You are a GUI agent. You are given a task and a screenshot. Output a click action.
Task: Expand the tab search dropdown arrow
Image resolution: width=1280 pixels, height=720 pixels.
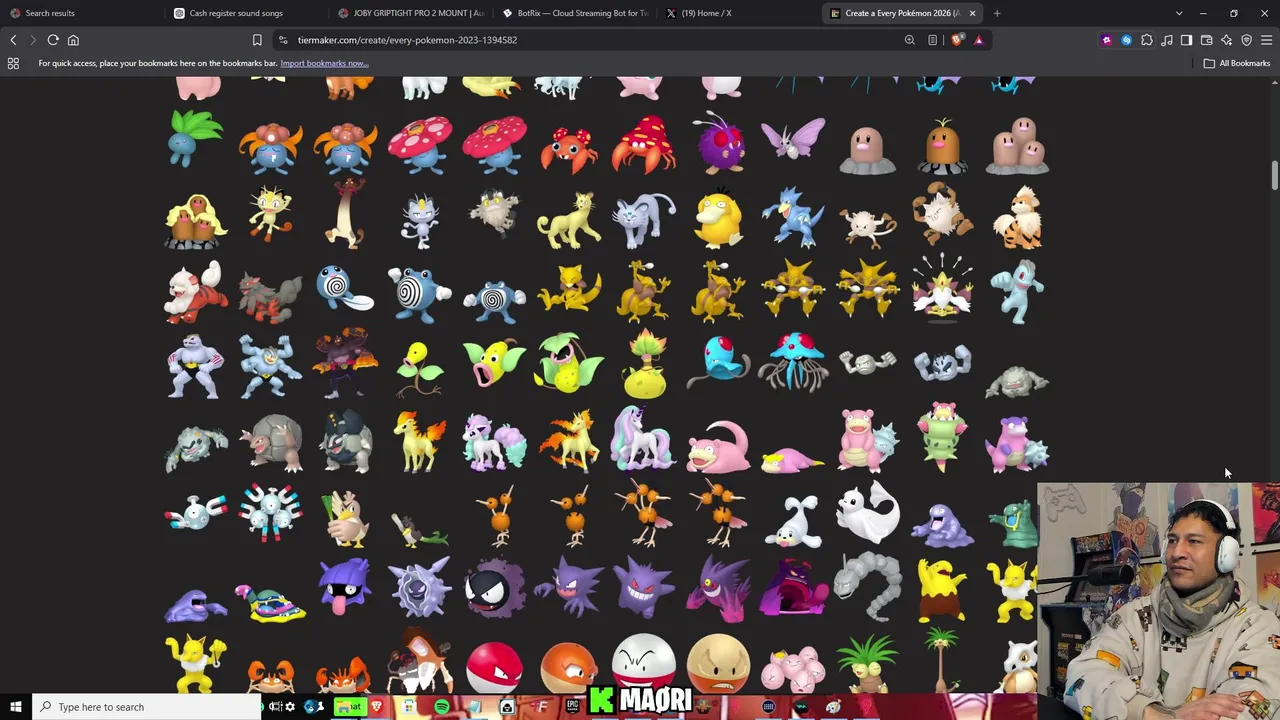coord(1179,13)
